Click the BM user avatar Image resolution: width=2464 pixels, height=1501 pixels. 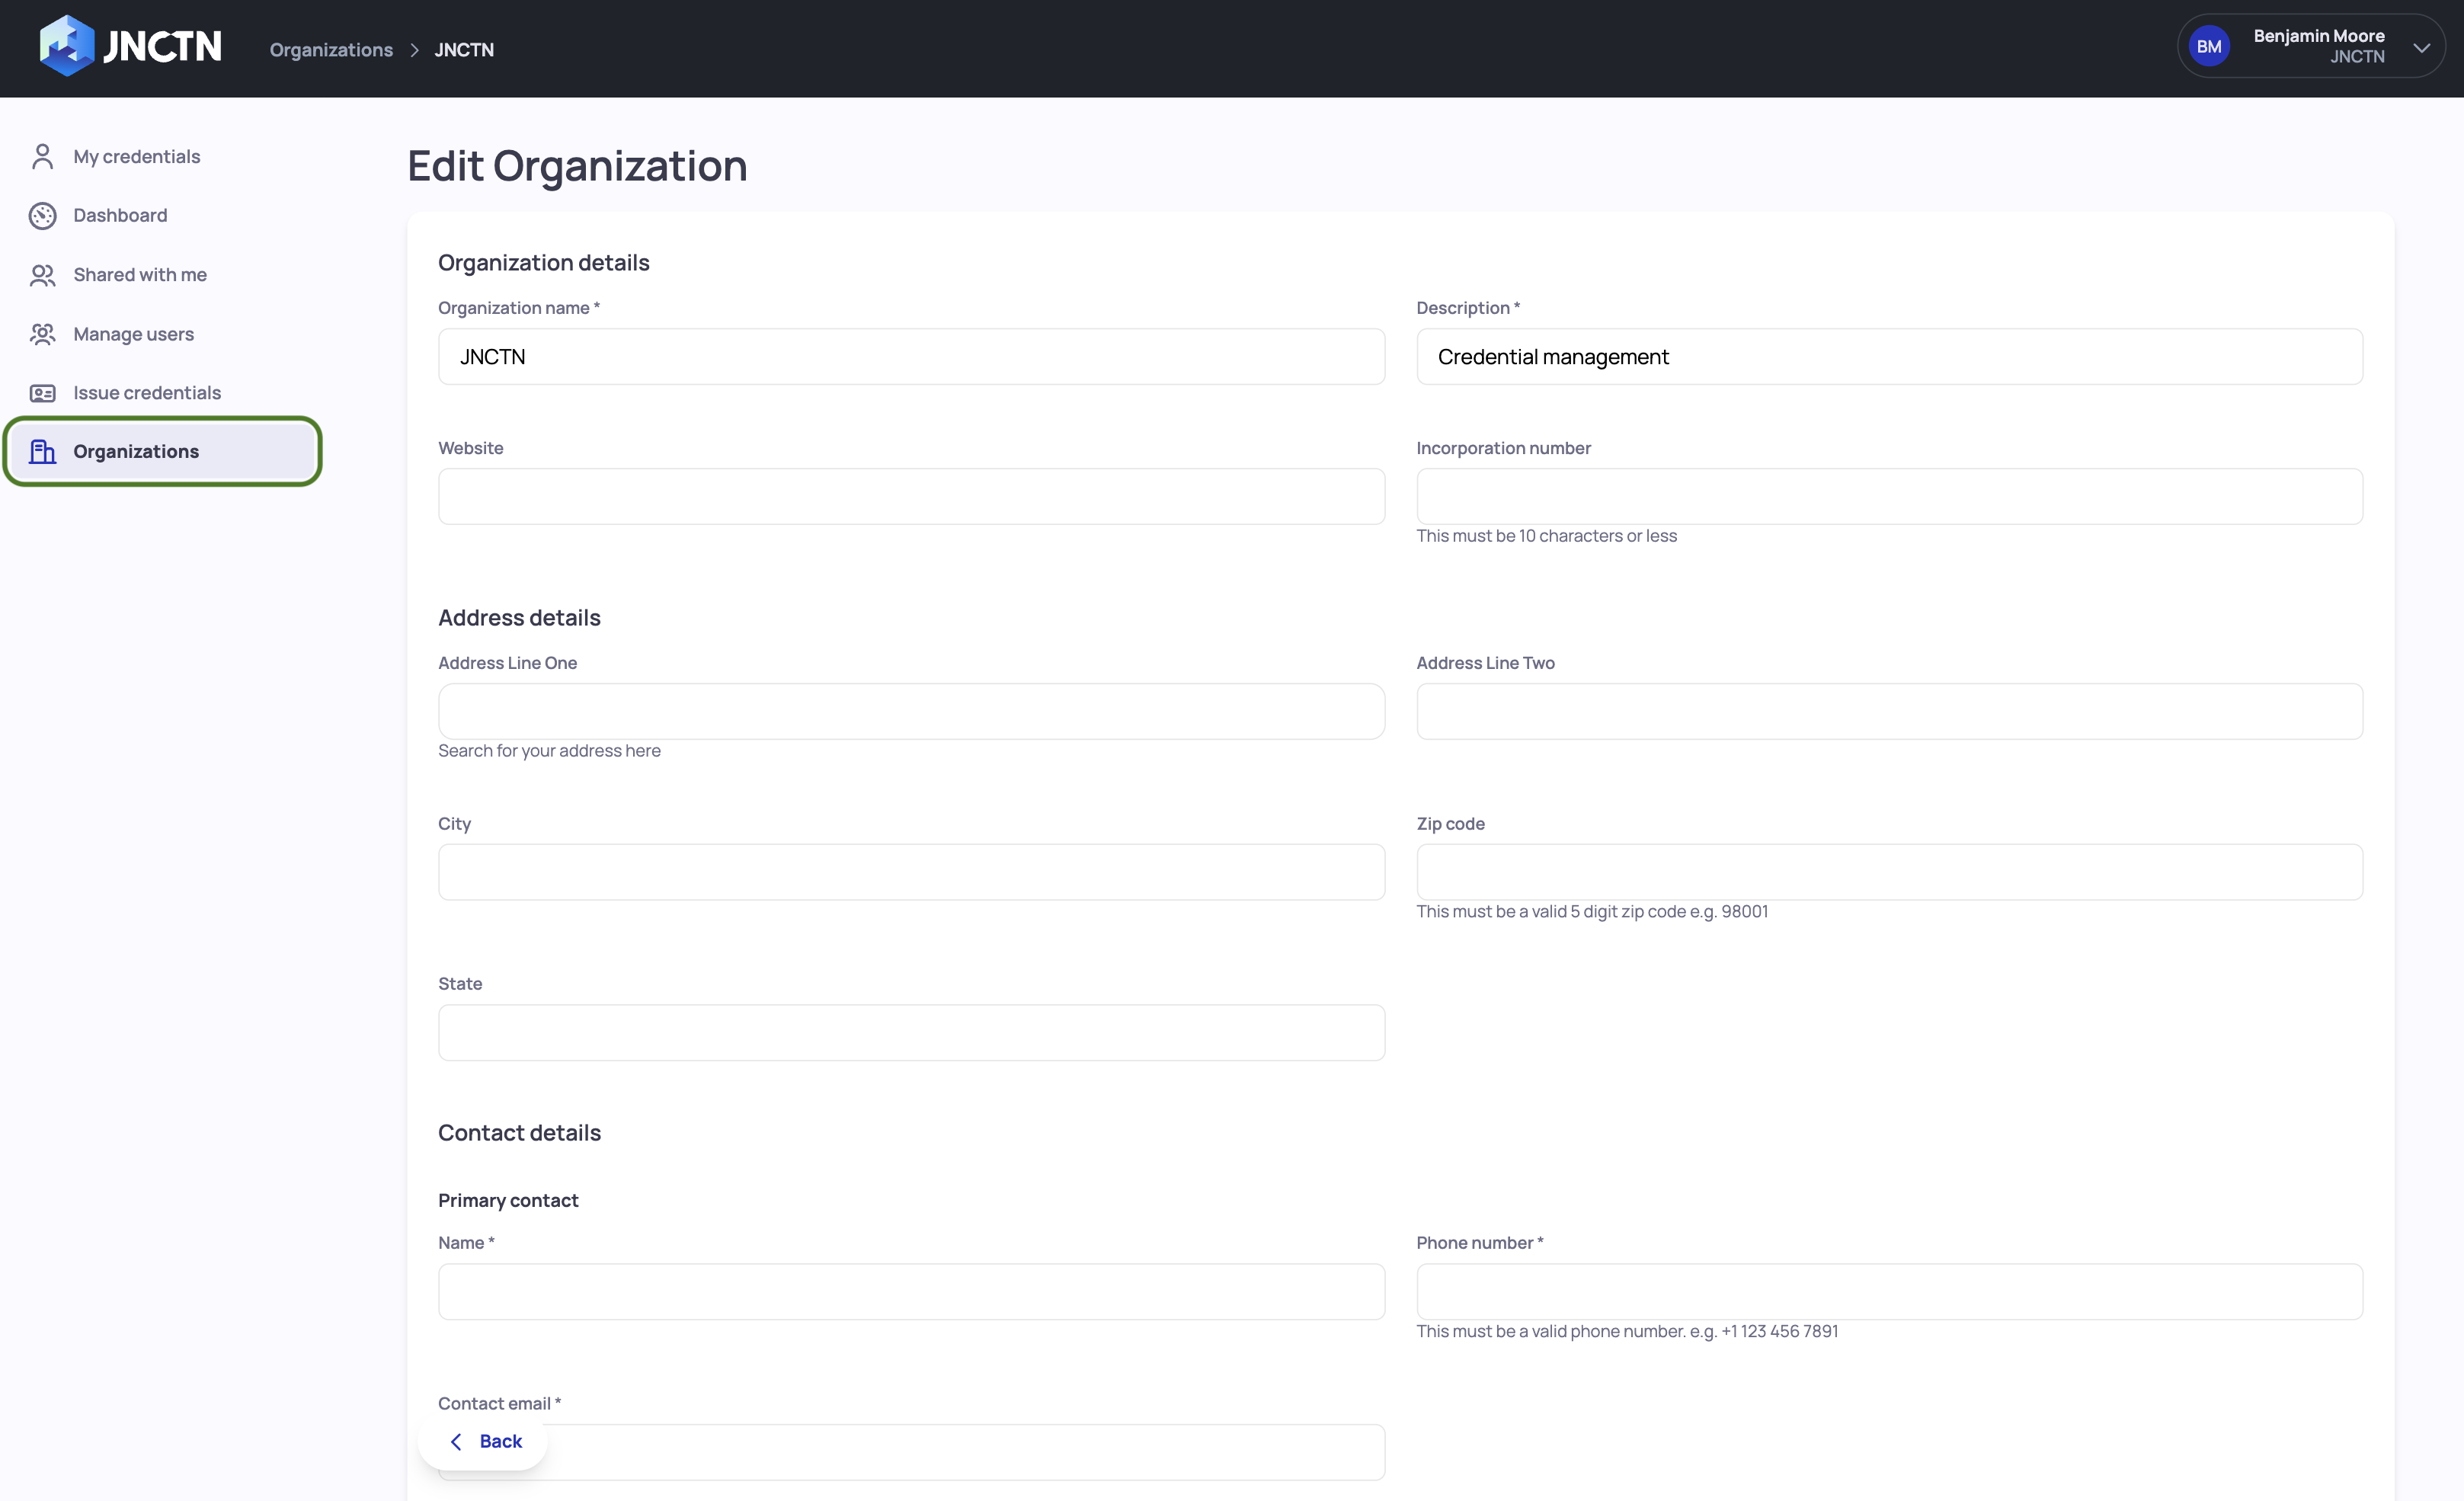point(2209,47)
